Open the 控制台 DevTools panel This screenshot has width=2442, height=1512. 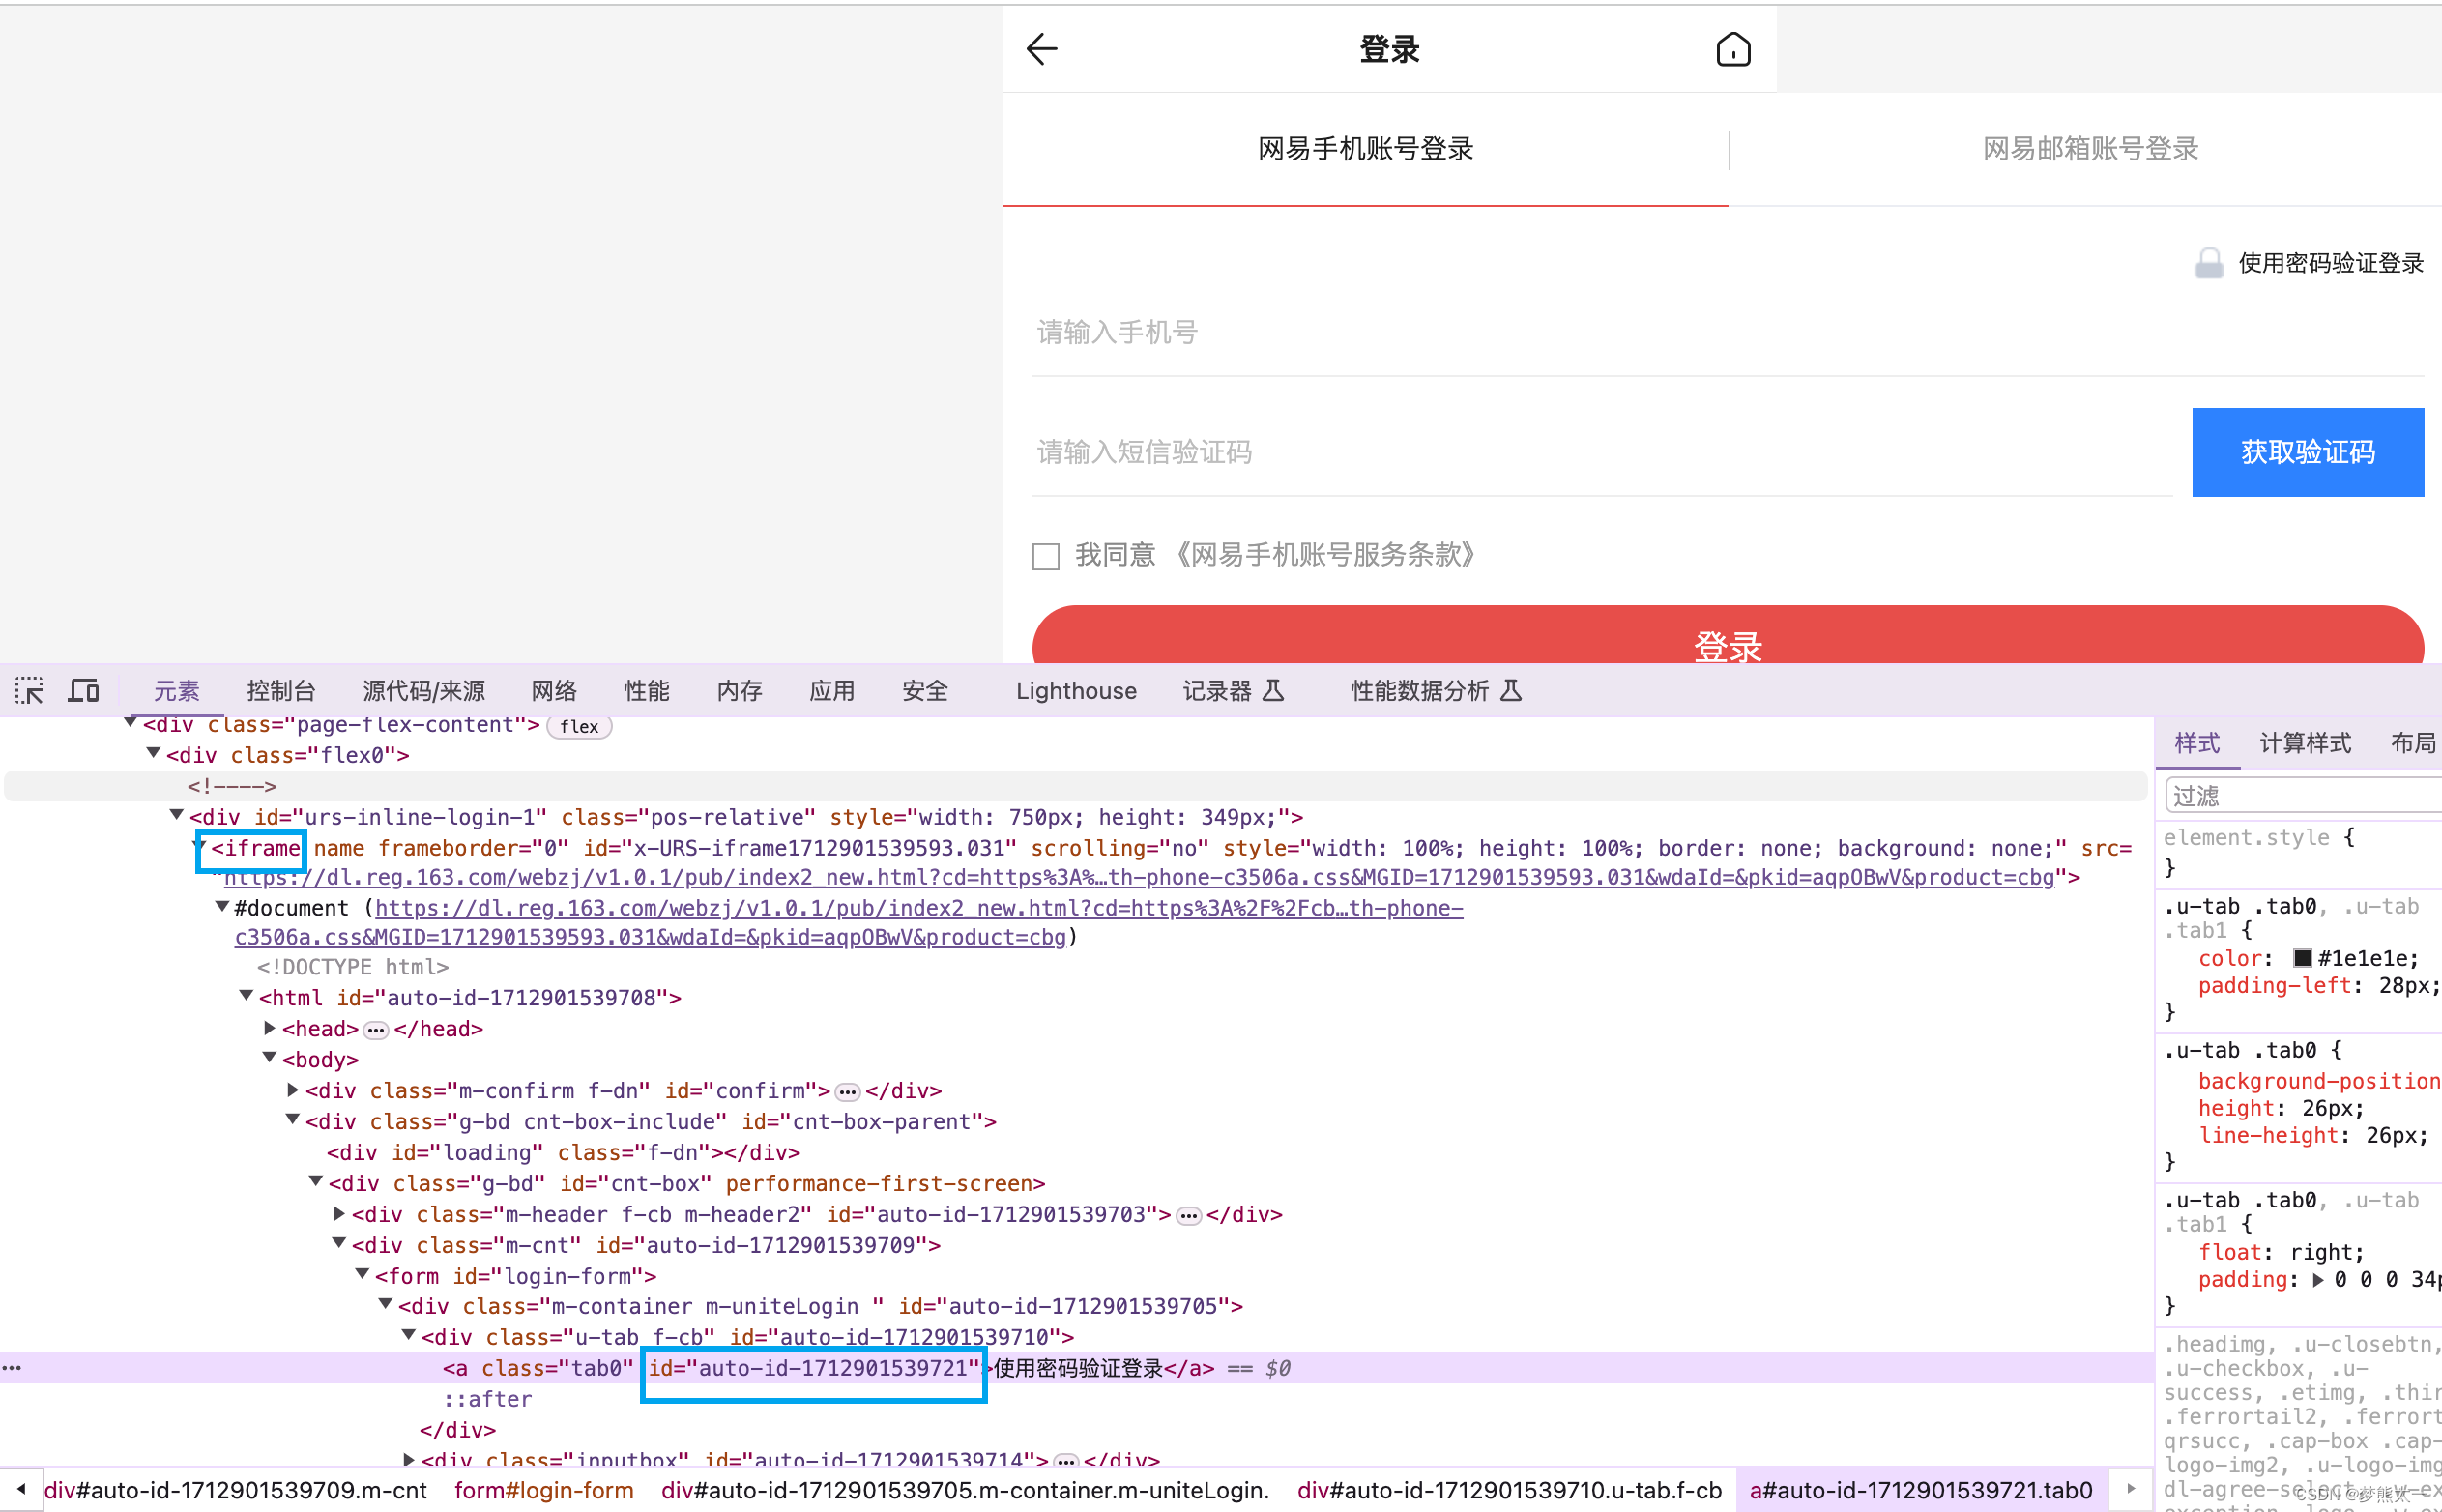tap(281, 690)
